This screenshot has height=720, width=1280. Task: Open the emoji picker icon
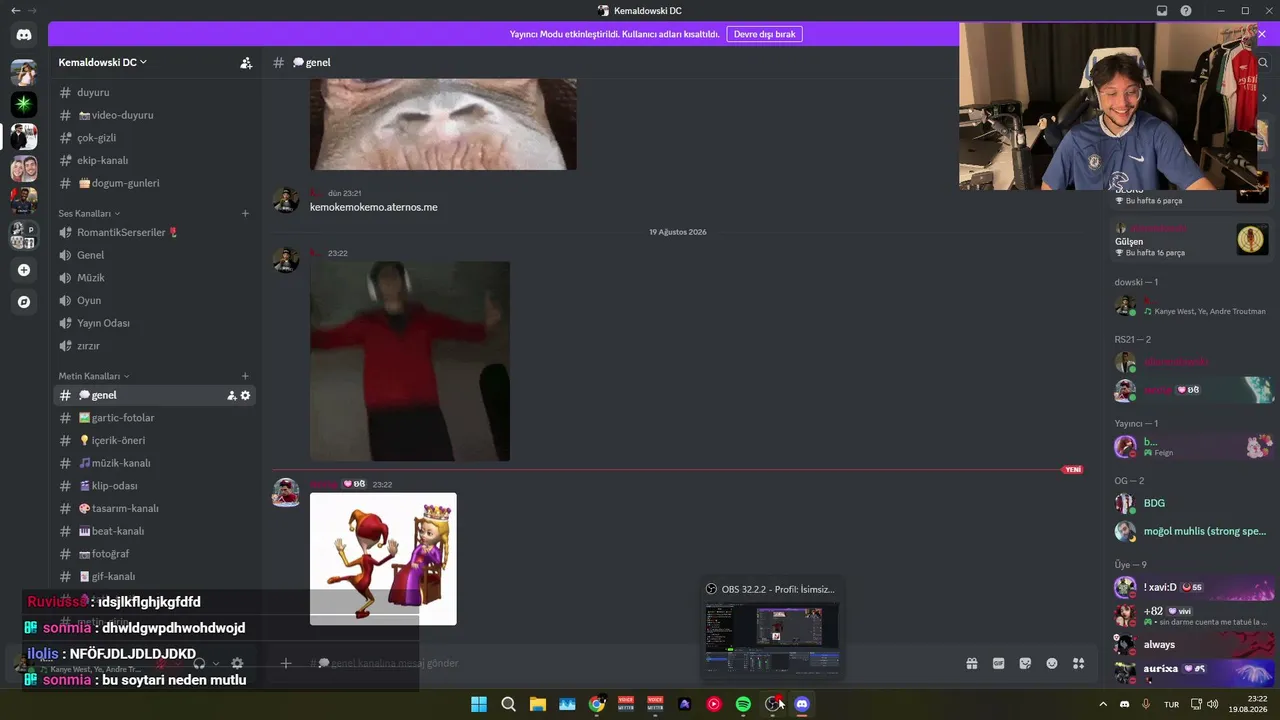[1052, 663]
